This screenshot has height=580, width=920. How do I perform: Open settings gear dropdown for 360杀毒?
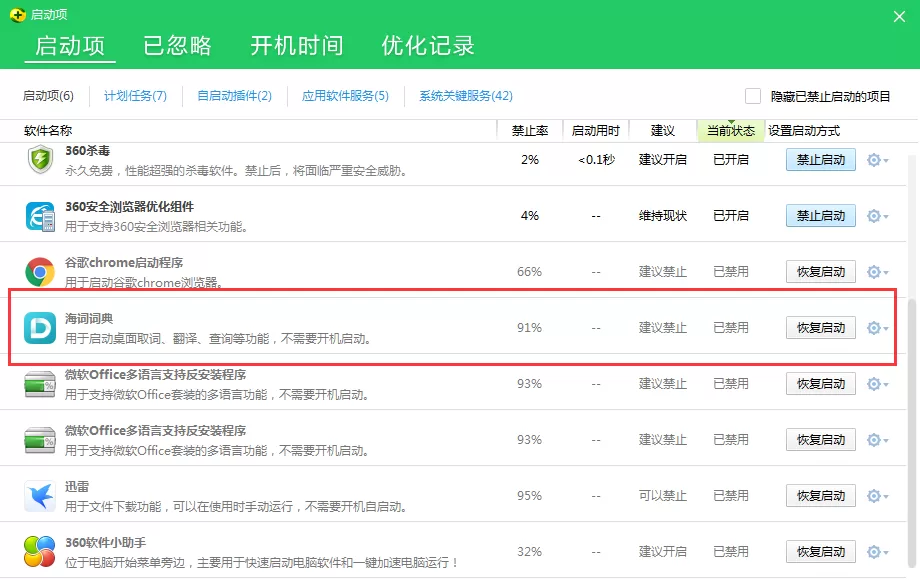877,160
